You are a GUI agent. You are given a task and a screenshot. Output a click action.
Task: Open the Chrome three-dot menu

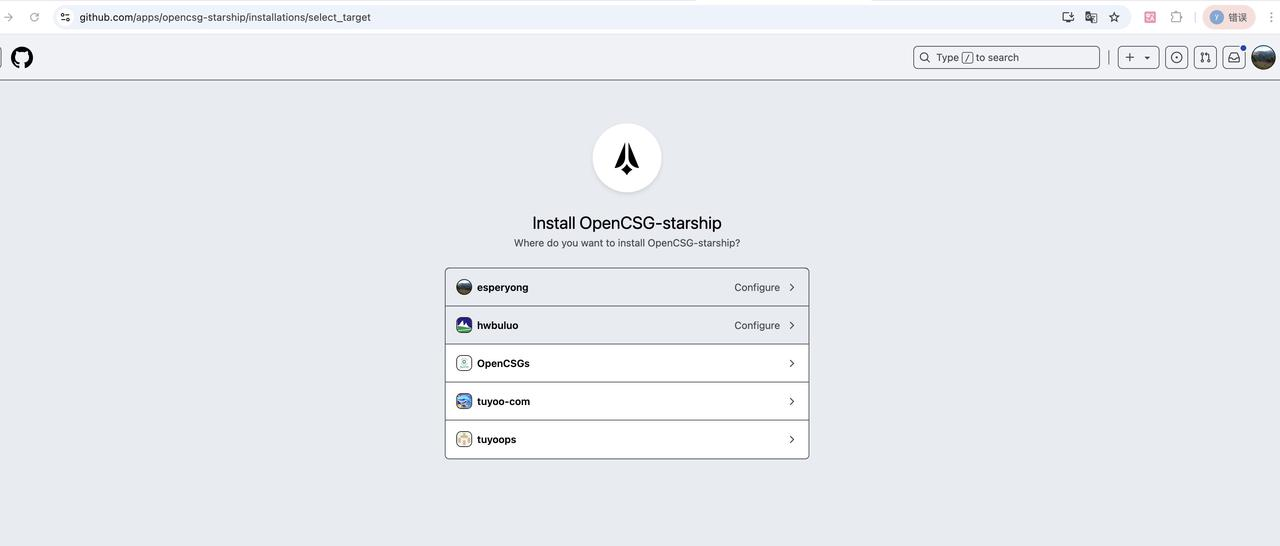[x=1270, y=17]
